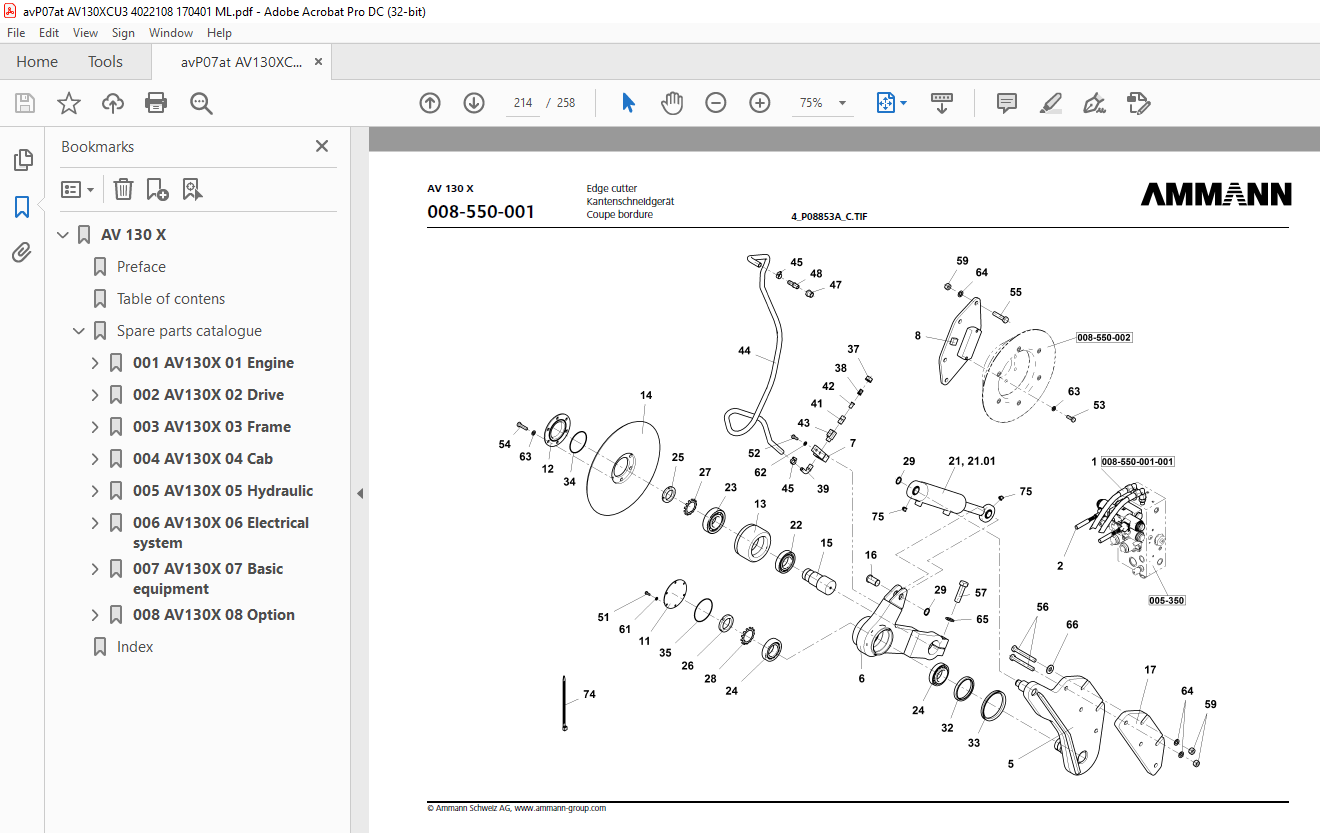Collapse the AV 130 X bookmark
The height and width of the screenshot is (833, 1320).
tap(63, 235)
